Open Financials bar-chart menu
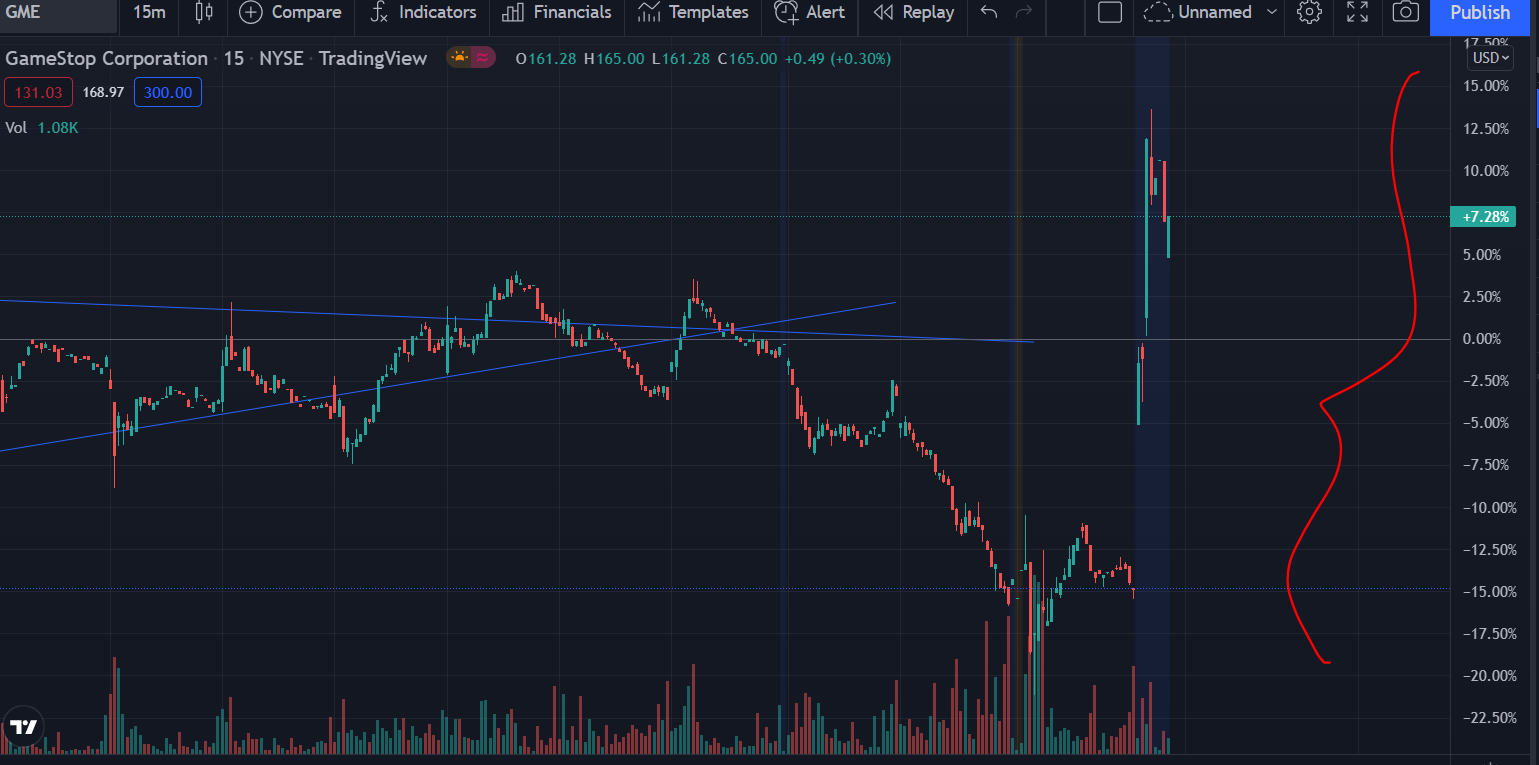This screenshot has height=765, width=1539. click(557, 12)
